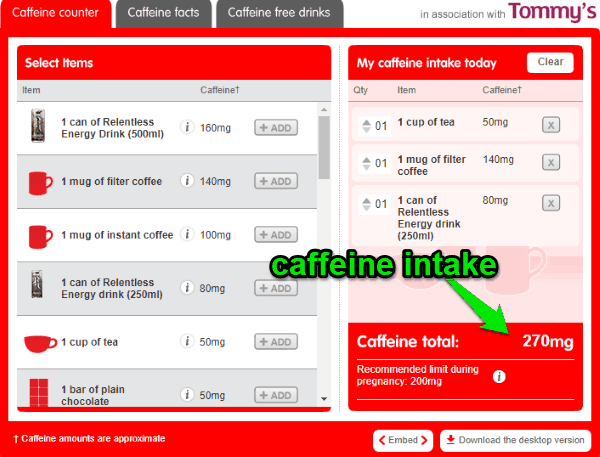Add a bar of plain chocolate
The image size is (600, 457).
coord(276,395)
